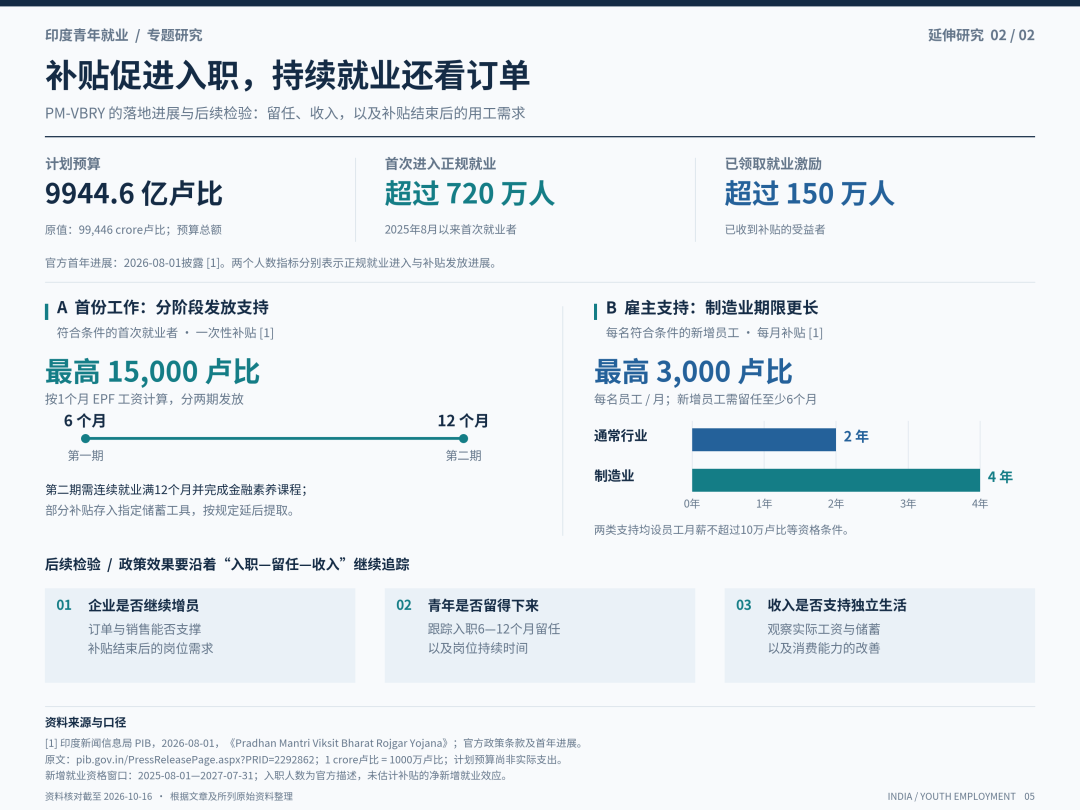Click the '03' card number
Image resolution: width=1080 pixels, height=810 pixels.
pos(744,605)
